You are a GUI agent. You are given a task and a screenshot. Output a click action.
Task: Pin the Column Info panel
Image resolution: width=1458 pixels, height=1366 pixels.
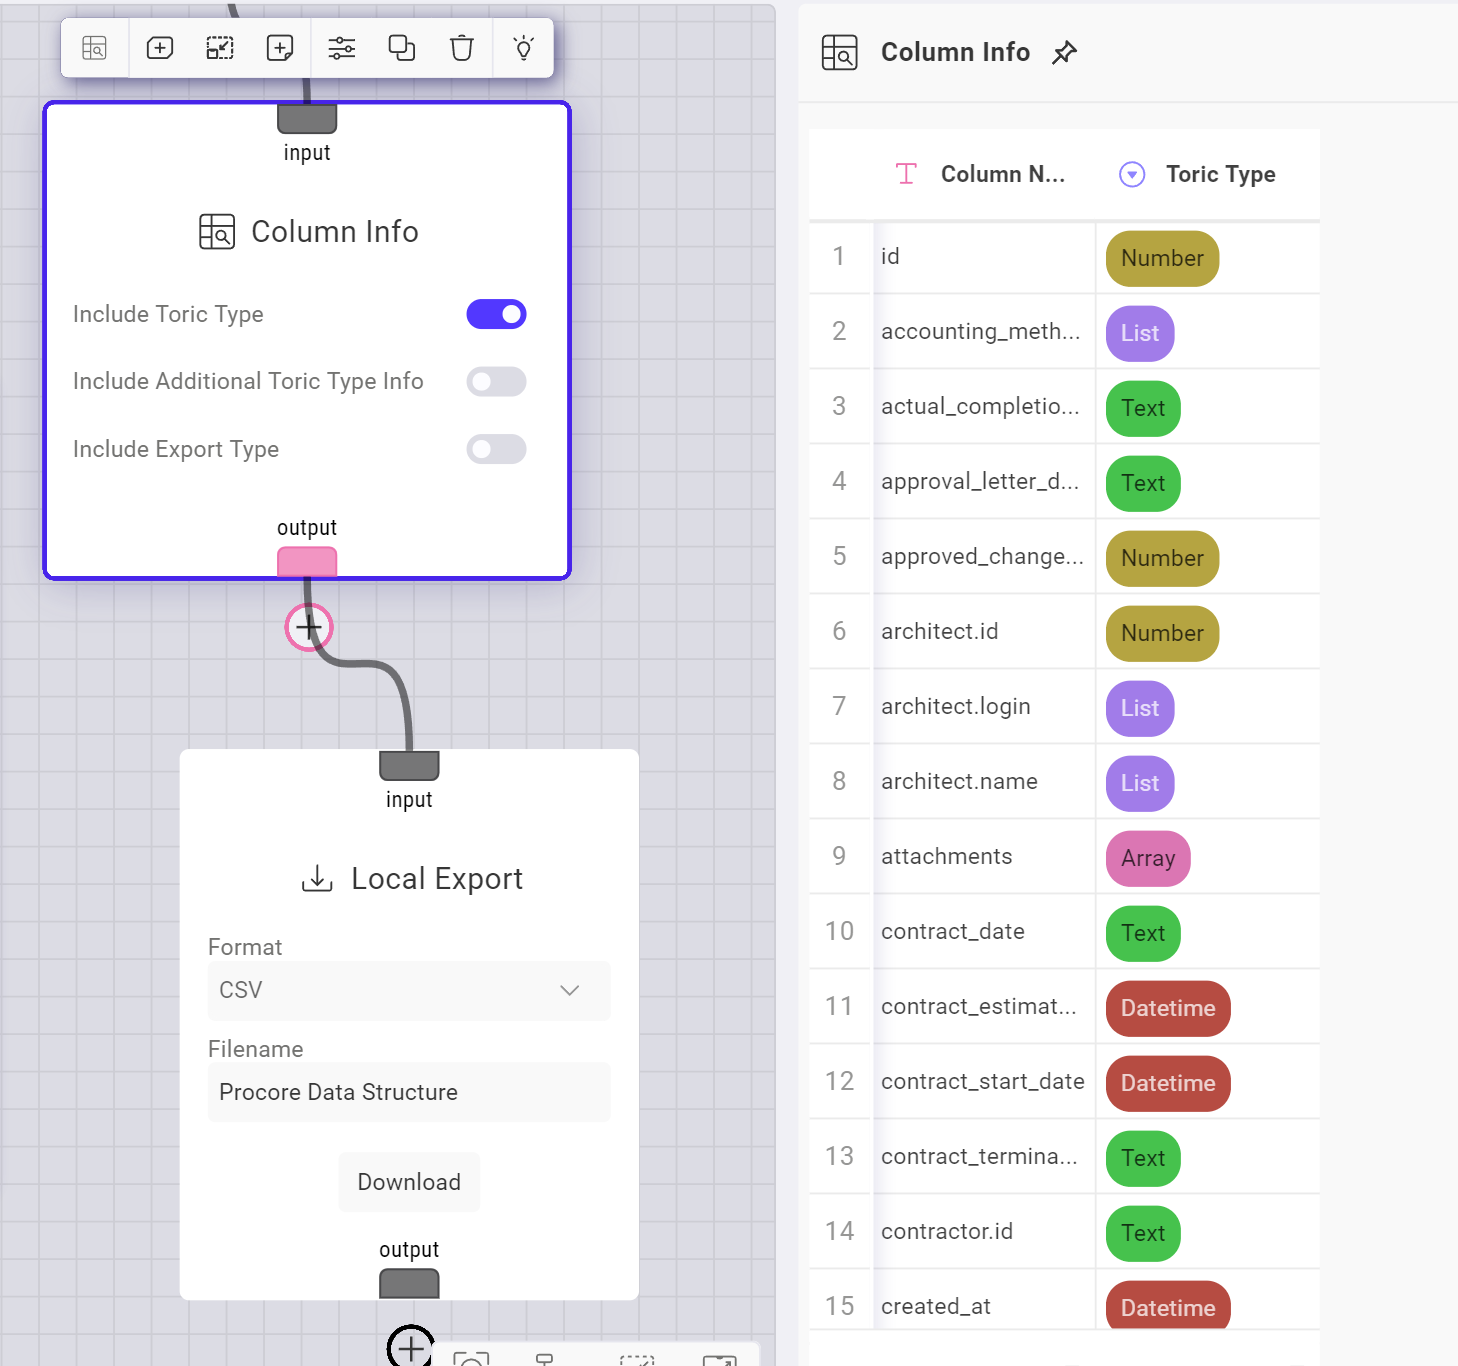click(1064, 53)
